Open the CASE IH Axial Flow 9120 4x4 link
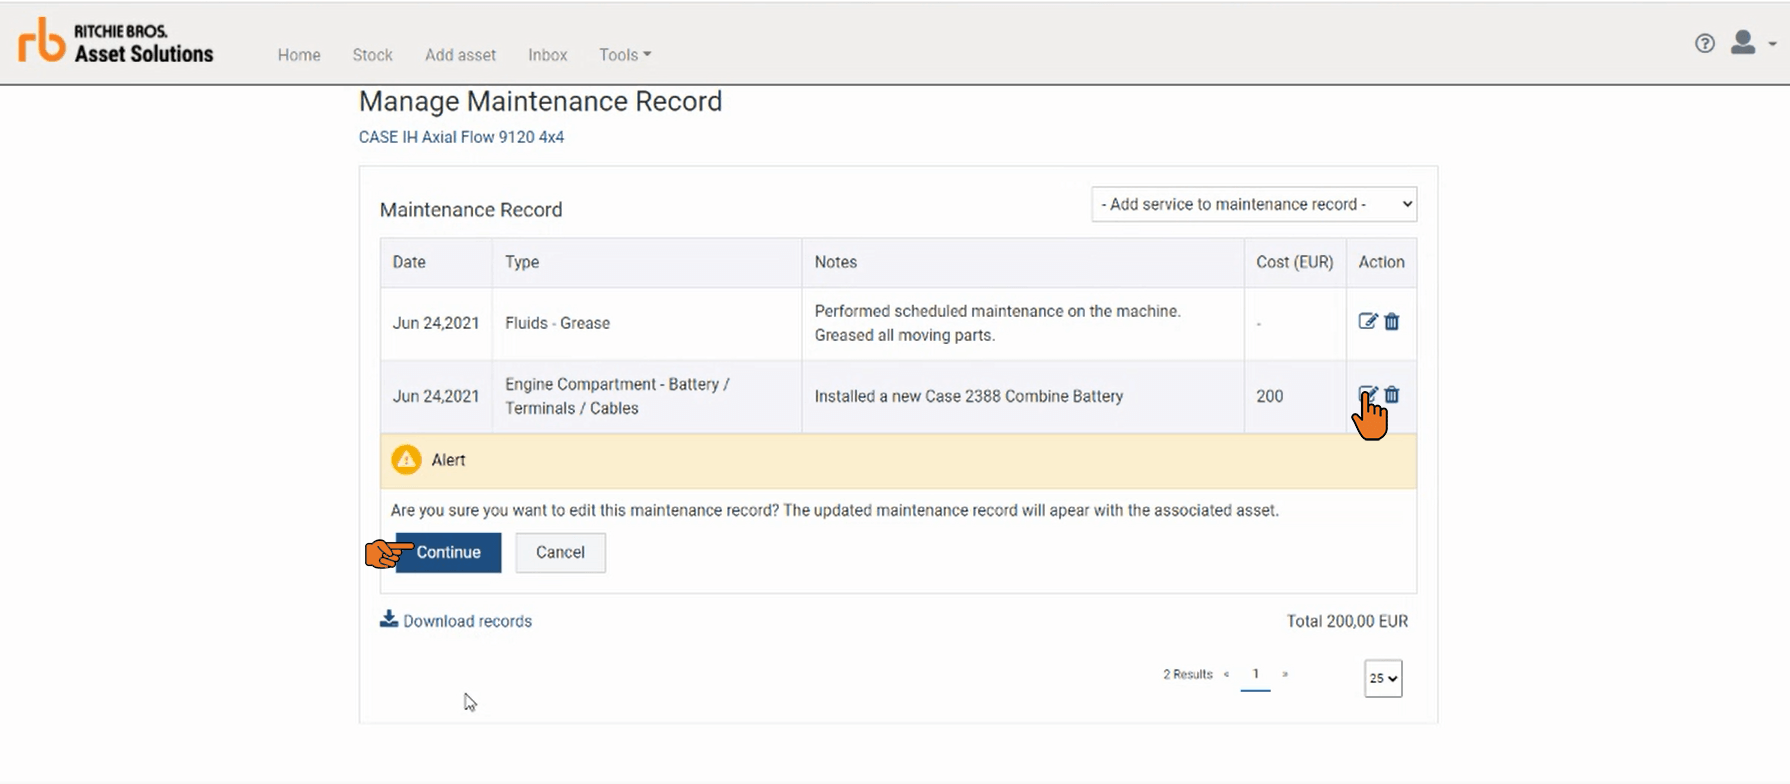This screenshot has width=1790, height=784. click(461, 137)
